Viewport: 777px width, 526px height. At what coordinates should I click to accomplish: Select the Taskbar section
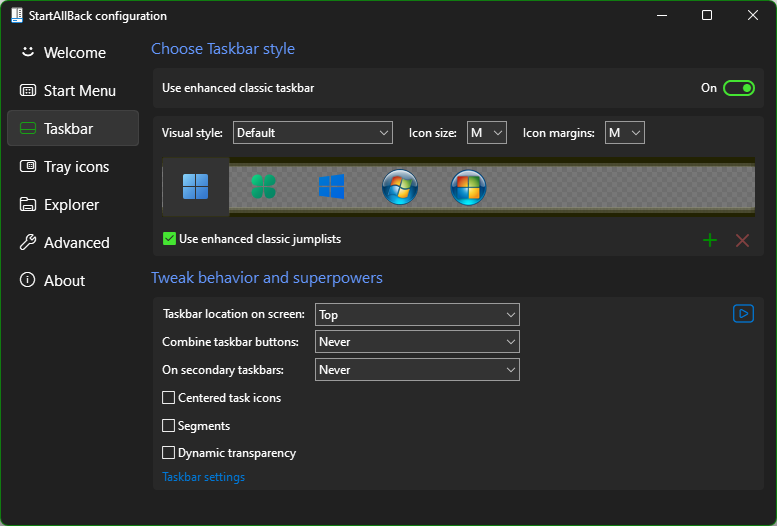(73, 128)
